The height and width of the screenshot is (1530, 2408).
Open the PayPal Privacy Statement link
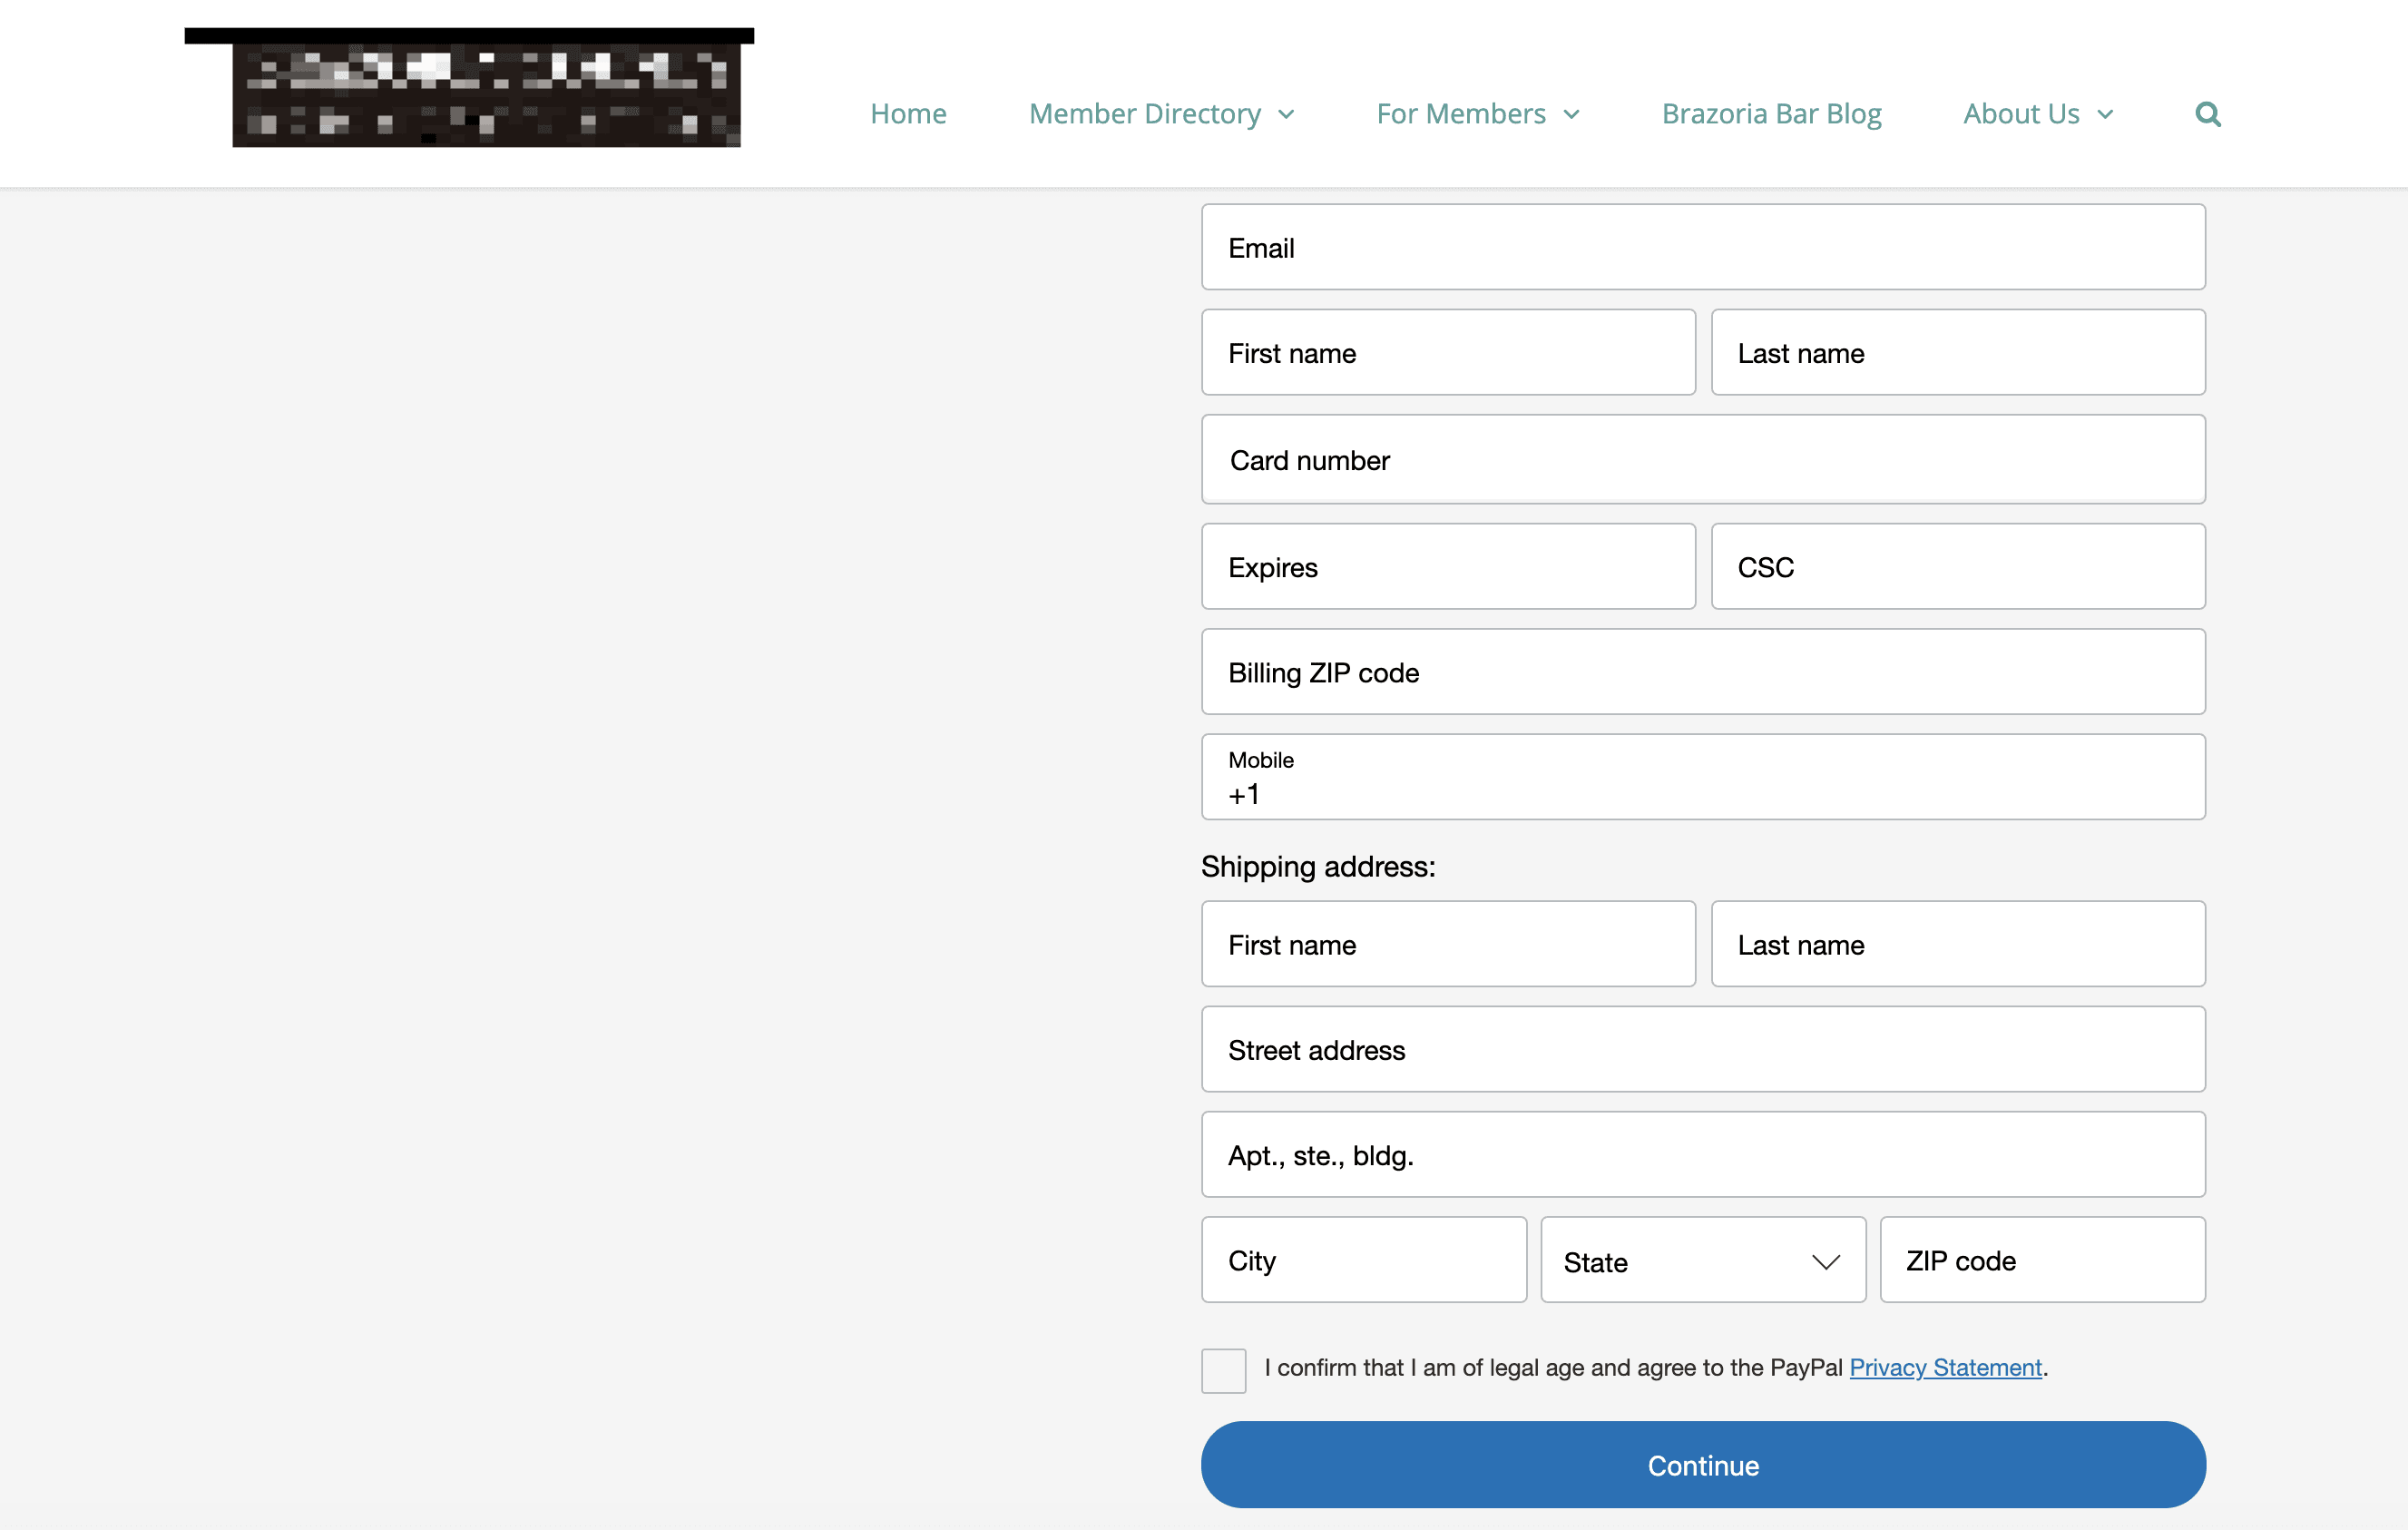coord(1945,1367)
